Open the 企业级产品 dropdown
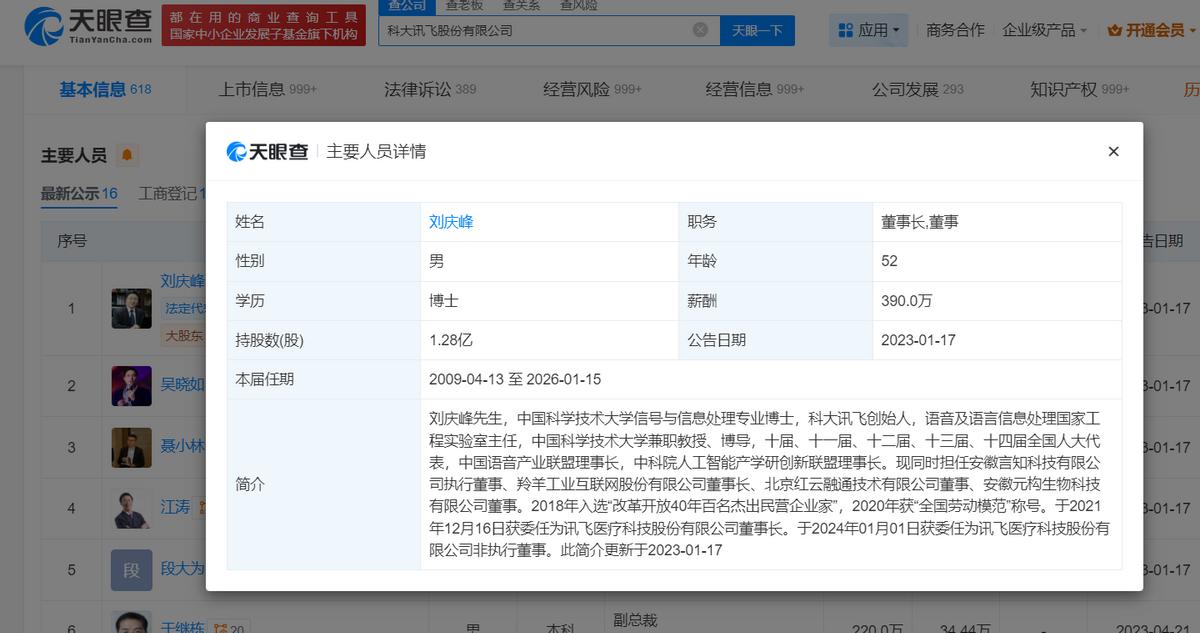1200x633 pixels. tap(1045, 31)
